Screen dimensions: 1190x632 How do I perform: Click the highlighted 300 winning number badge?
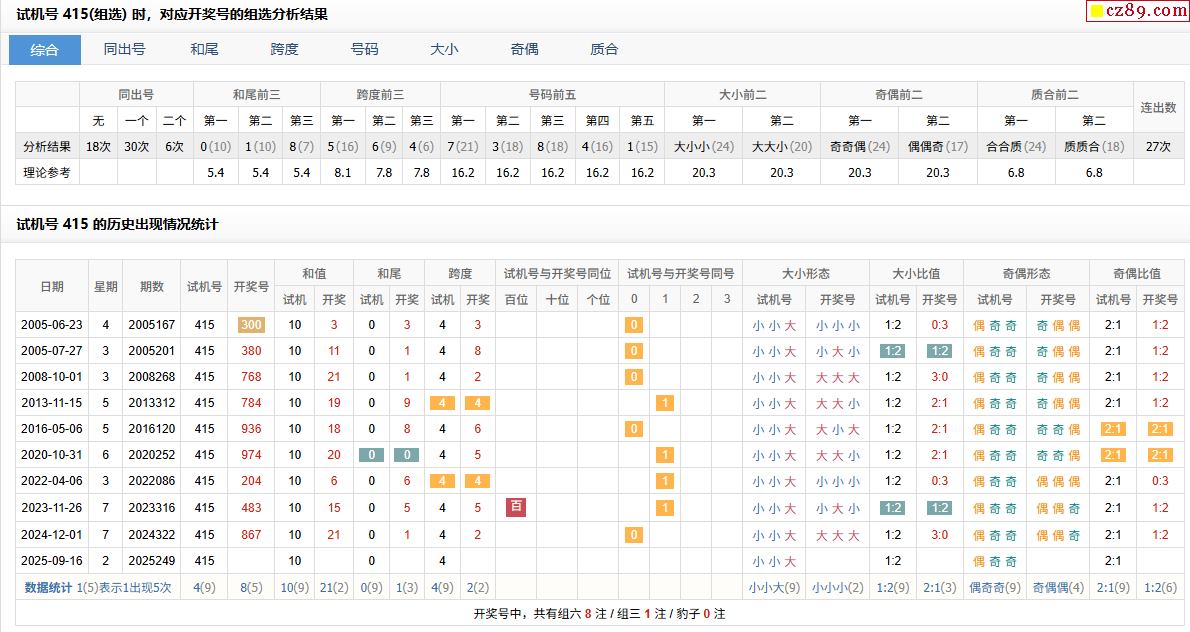[251, 325]
